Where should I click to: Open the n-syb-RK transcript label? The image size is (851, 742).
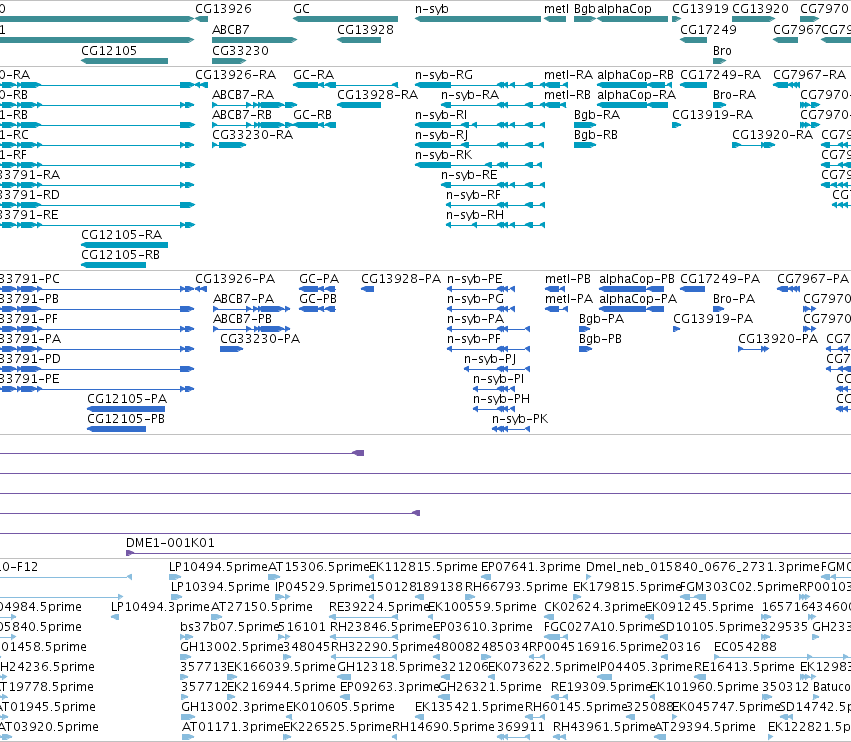point(443,155)
